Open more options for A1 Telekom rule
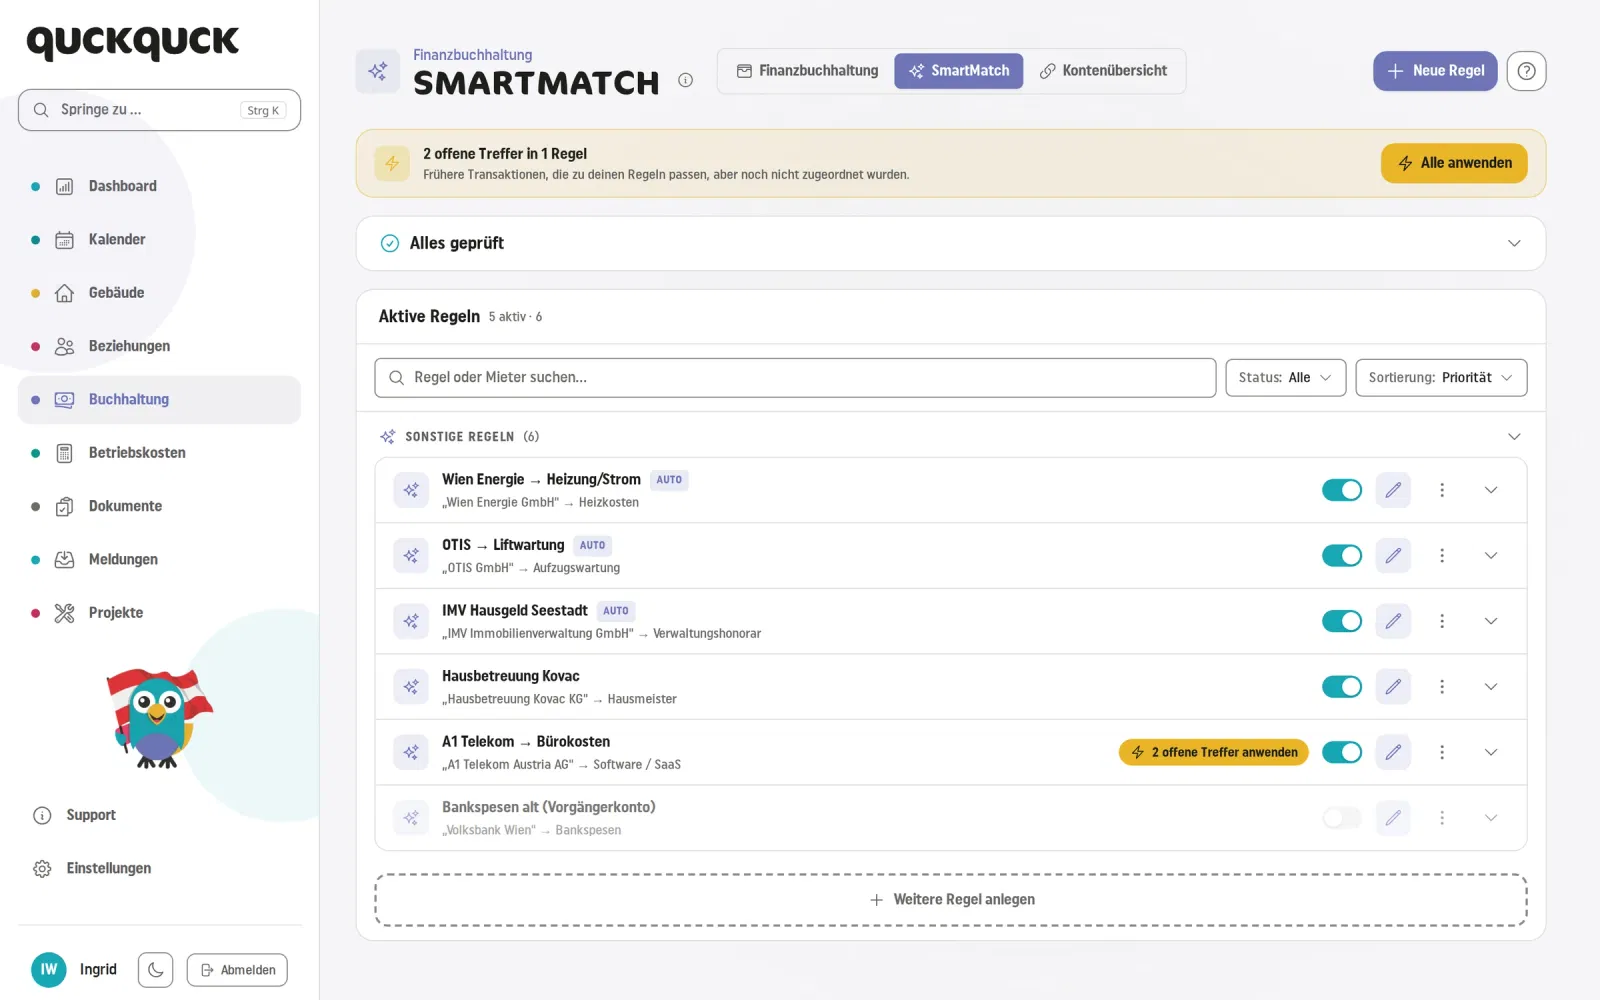The width and height of the screenshot is (1600, 1000). point(1442,752)
